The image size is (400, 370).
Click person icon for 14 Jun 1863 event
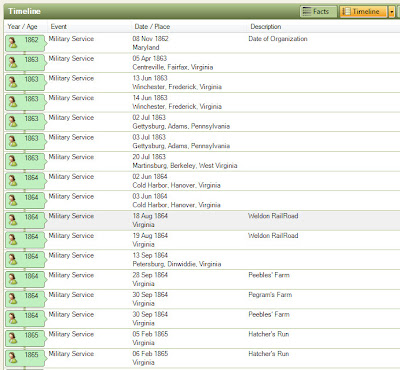(x=13, y=102)
